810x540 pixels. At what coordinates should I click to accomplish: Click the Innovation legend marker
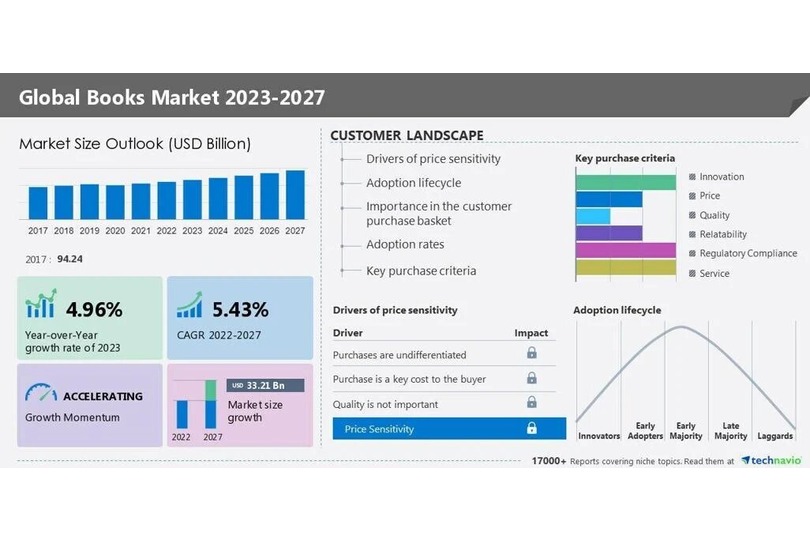692,177
